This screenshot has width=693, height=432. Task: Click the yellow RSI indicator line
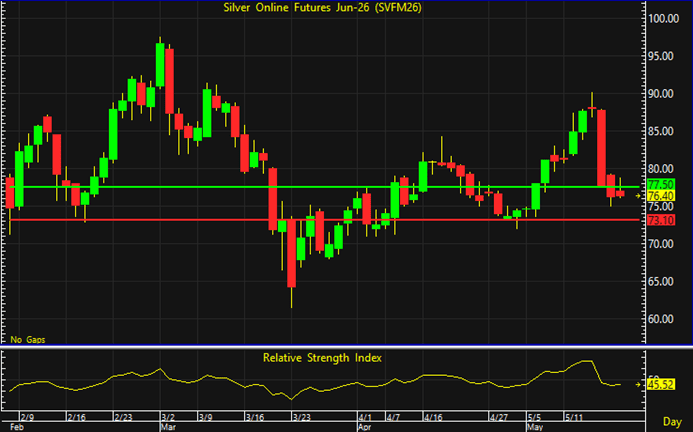point(315,381)
